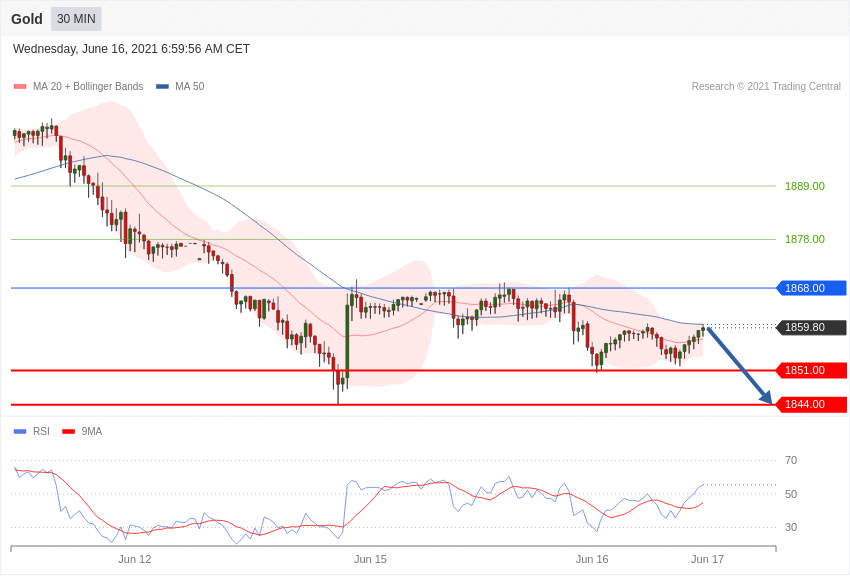Click the Jun 16 date axis label
The height and width of the screenshot is (576, 850).
592,559
